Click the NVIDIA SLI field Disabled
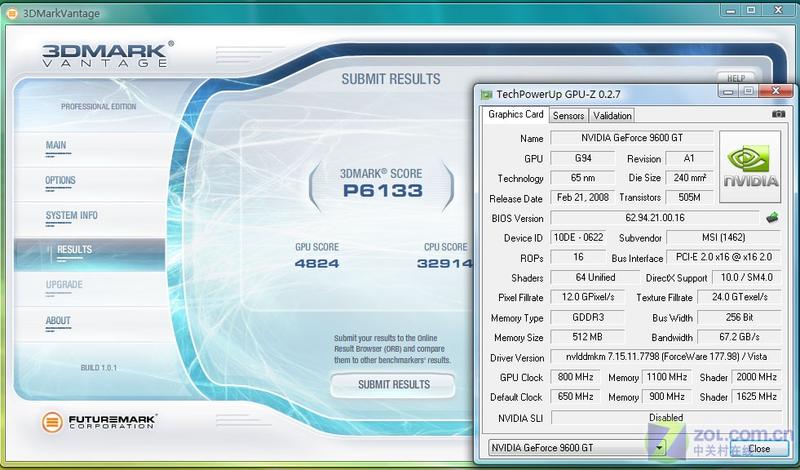 tap(666, 417)
